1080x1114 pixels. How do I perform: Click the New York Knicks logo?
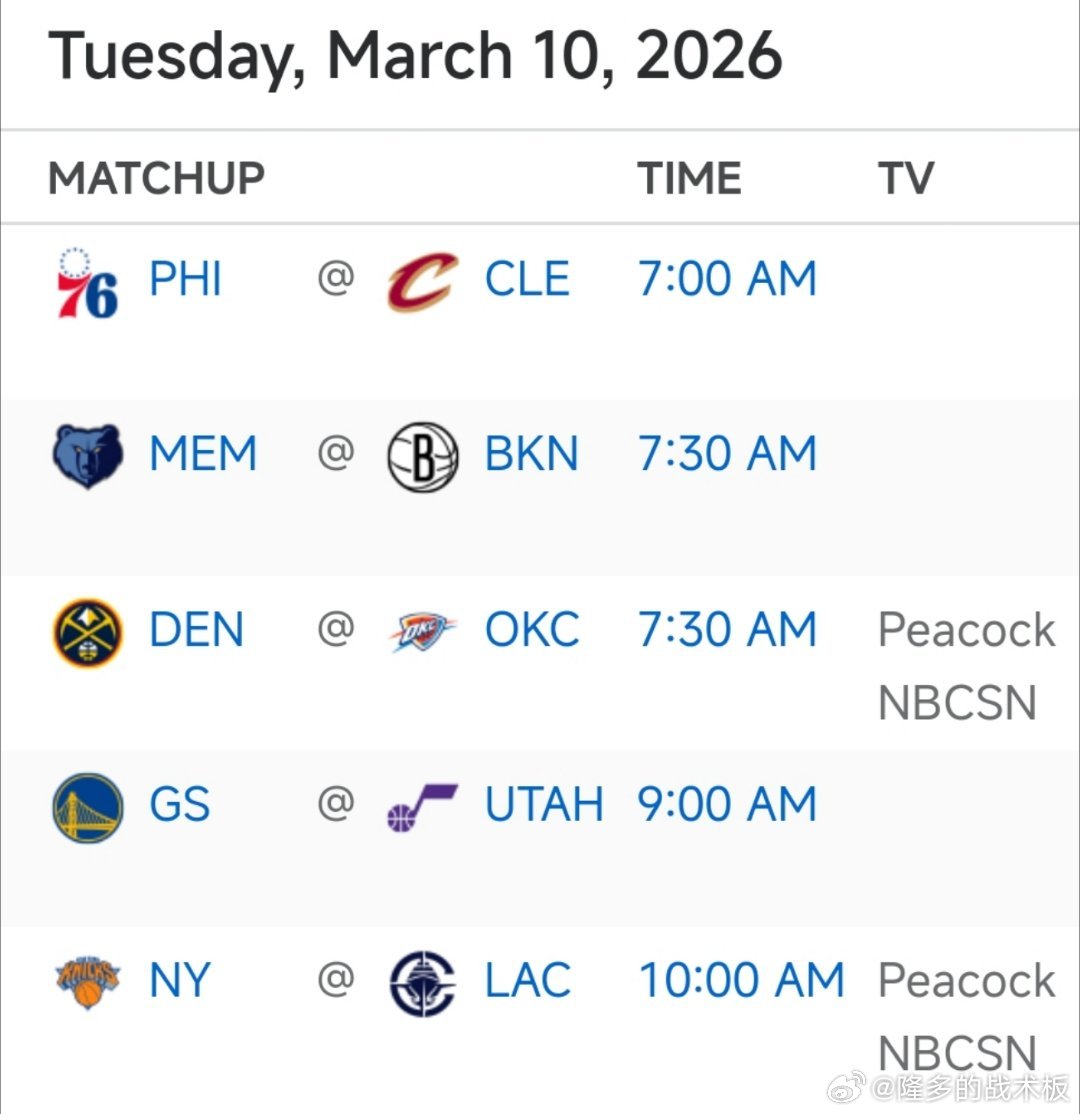click(87, 982)
